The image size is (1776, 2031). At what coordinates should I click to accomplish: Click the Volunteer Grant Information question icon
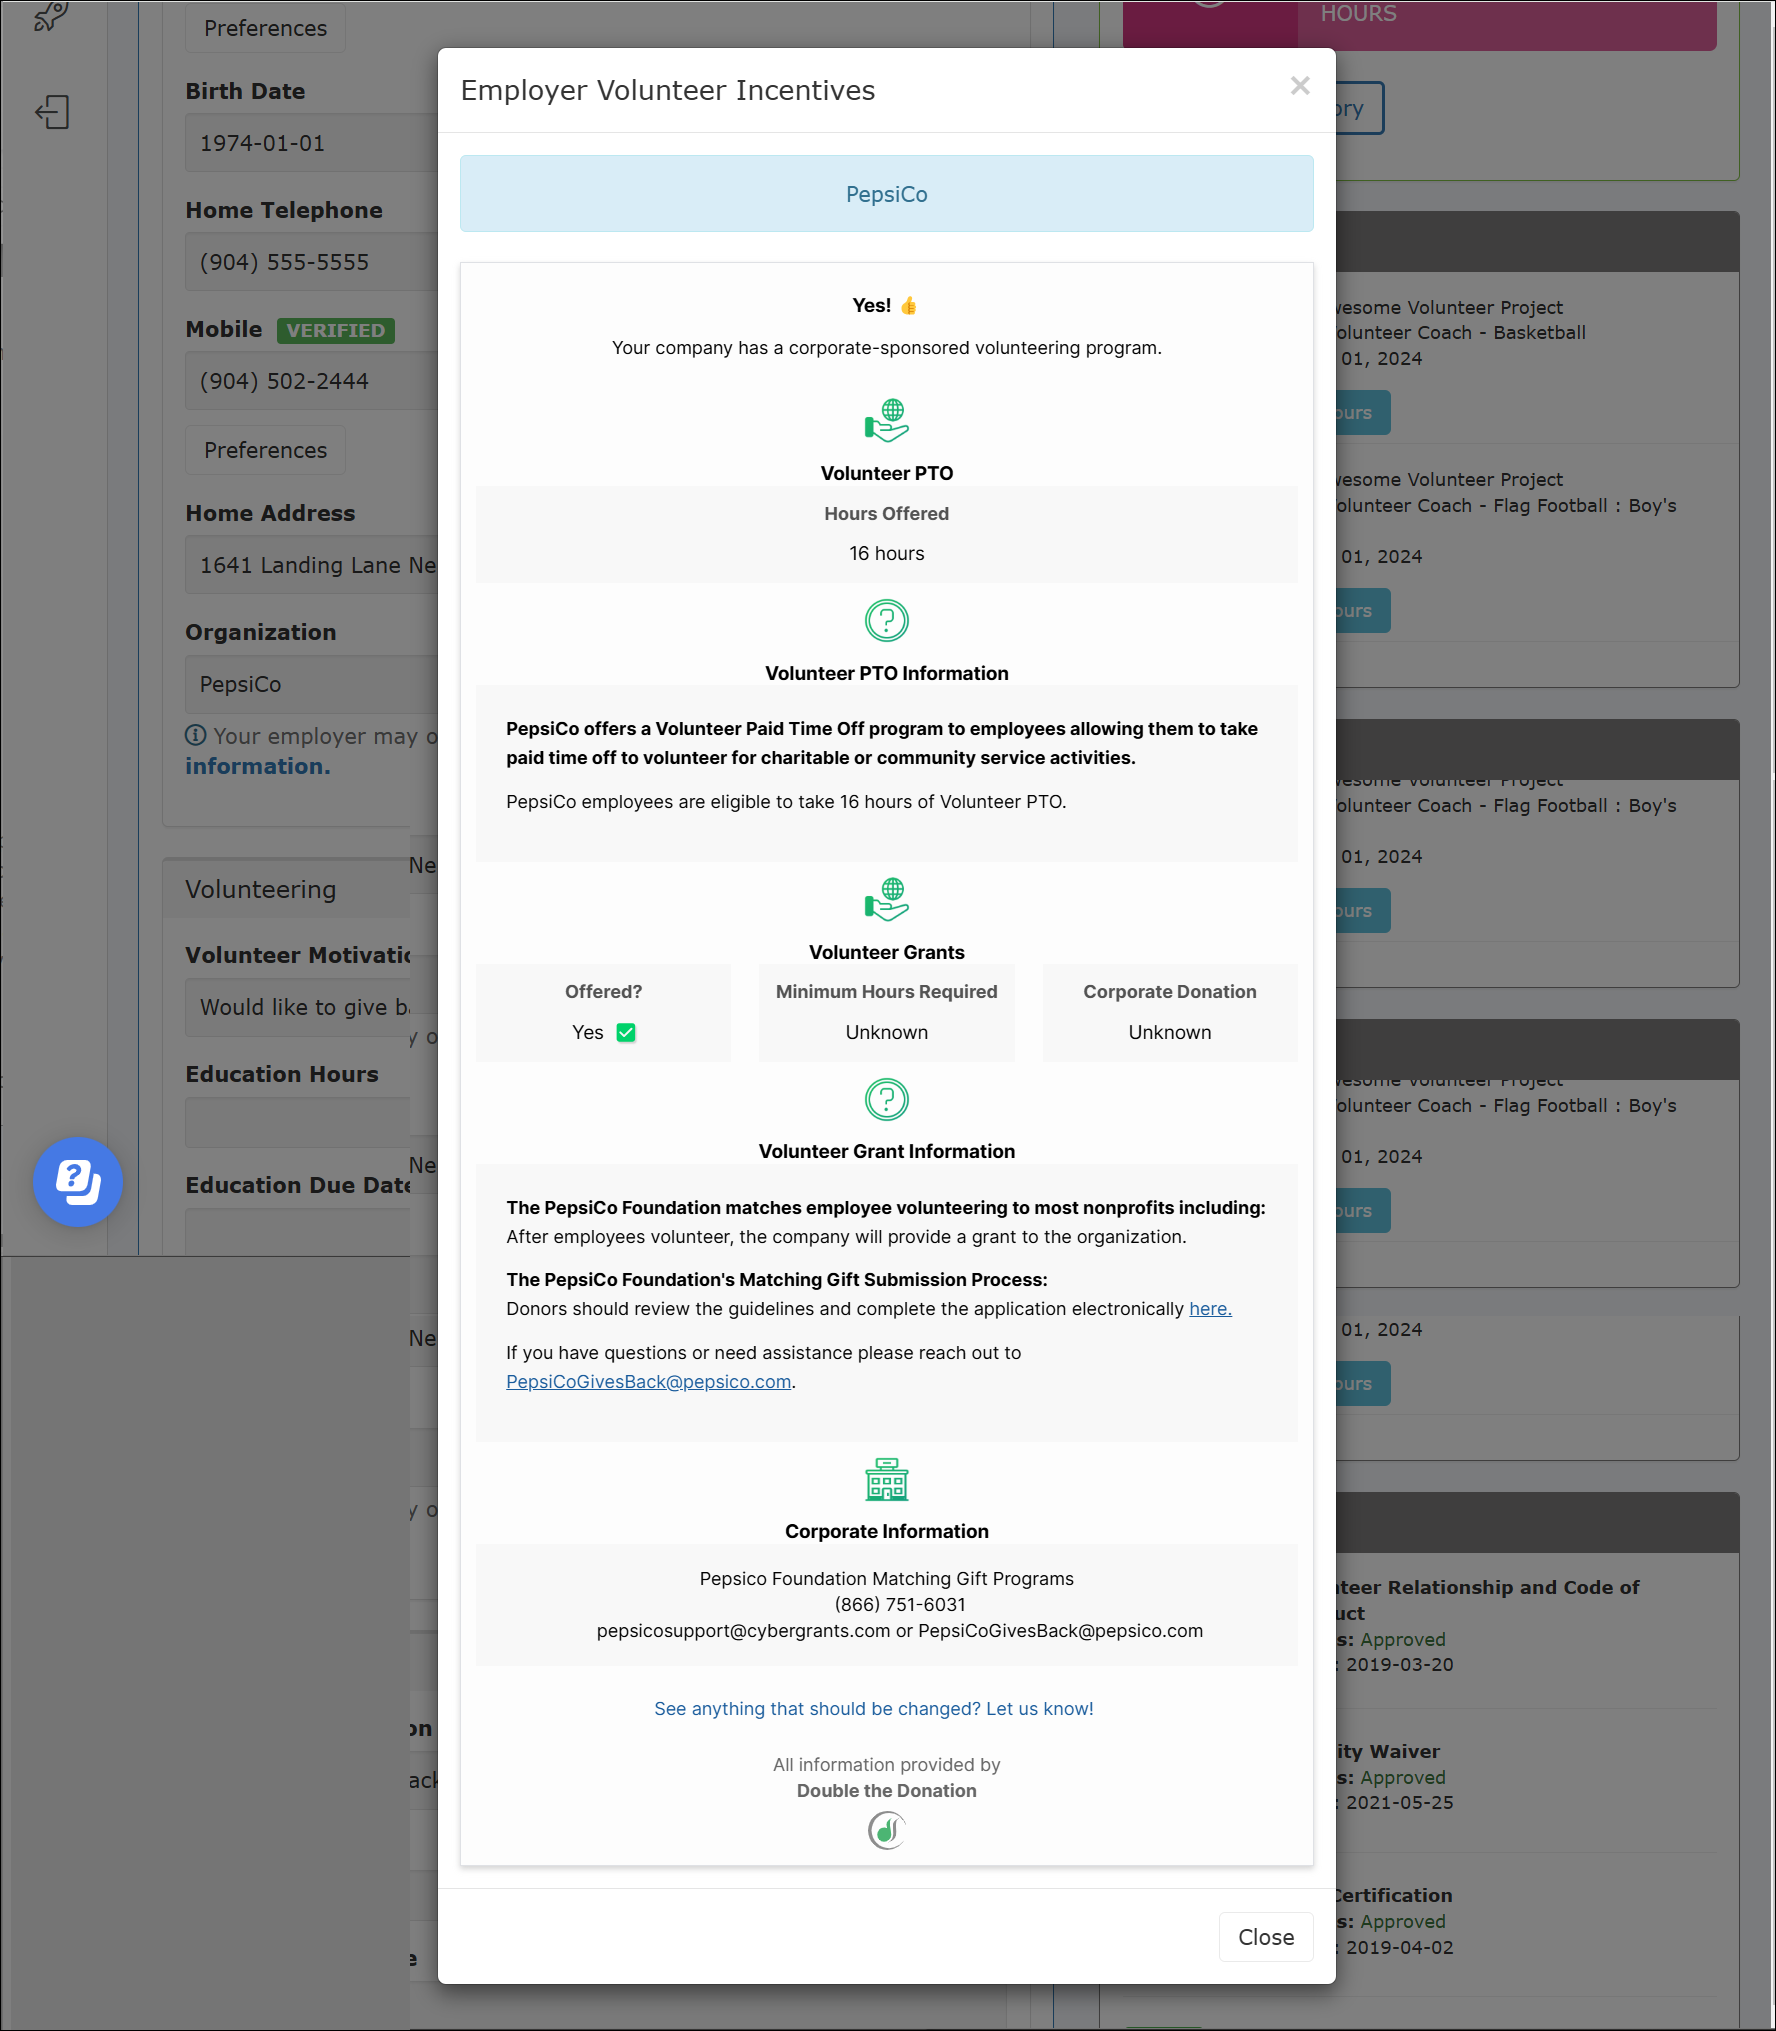[886, 1100]
